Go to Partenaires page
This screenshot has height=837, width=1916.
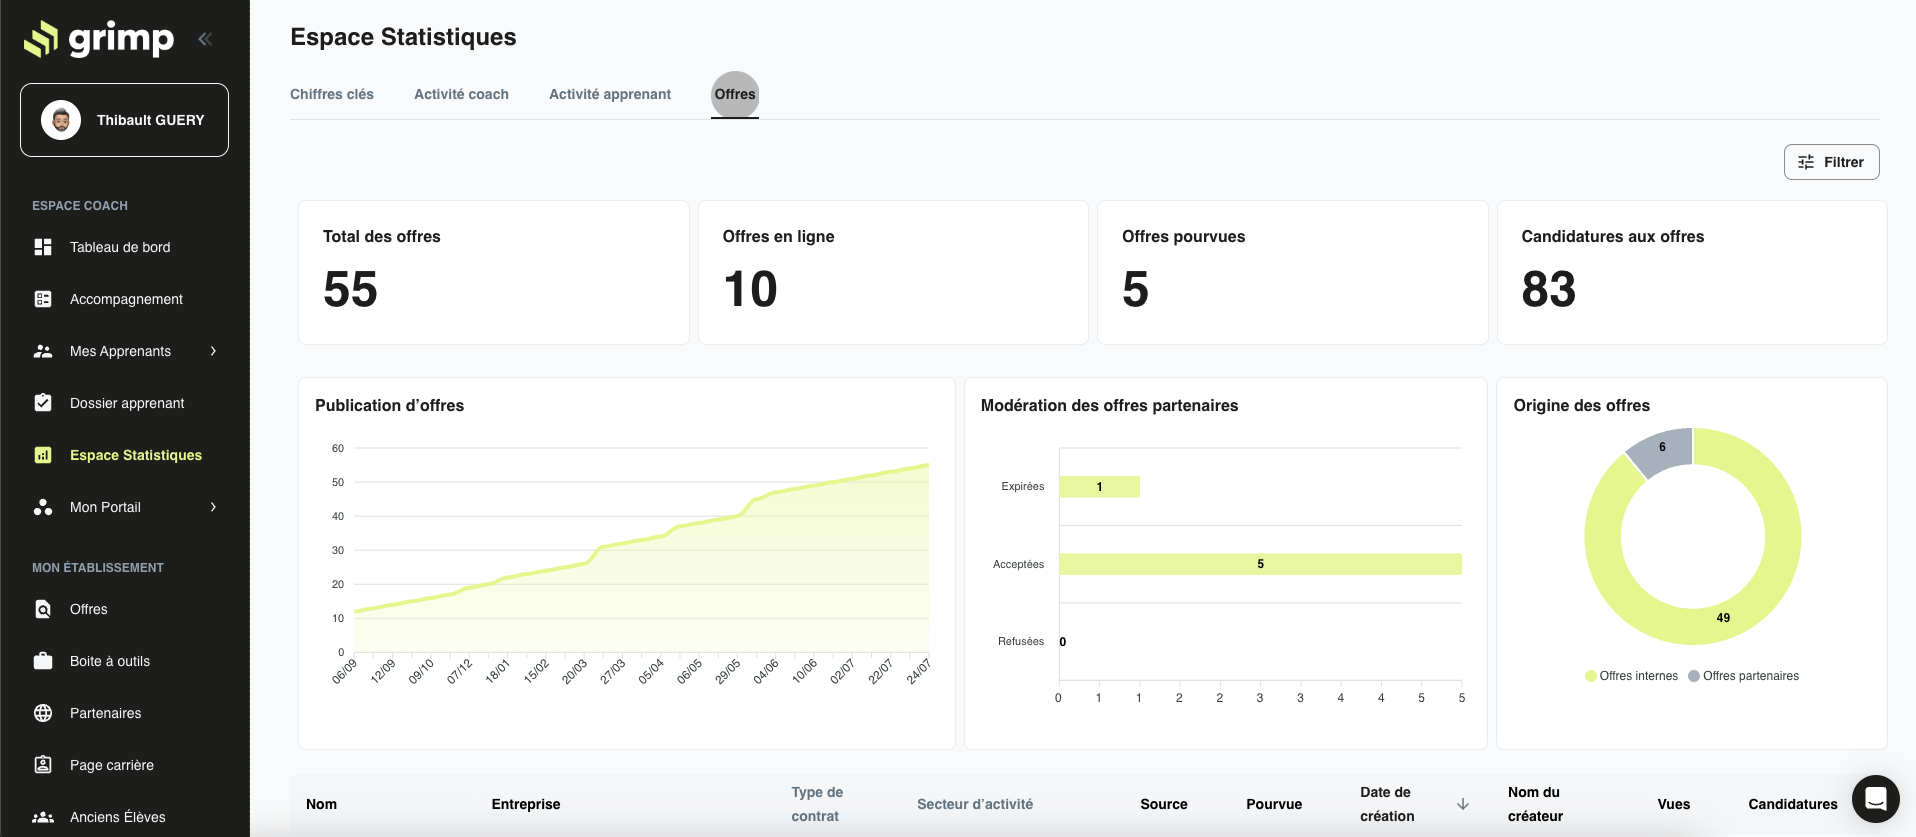pyautogui.click(x=105, y=713)
